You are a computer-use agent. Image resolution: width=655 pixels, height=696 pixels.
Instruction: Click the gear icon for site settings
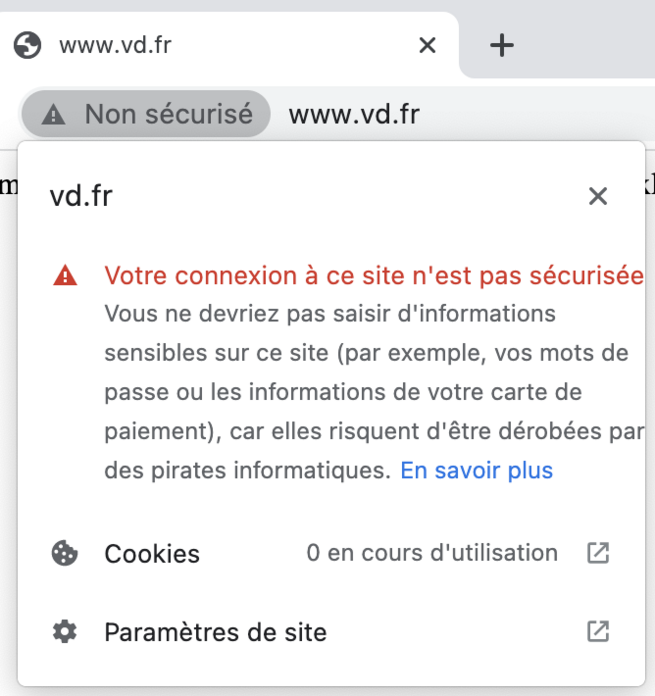(x=65, y=632)
